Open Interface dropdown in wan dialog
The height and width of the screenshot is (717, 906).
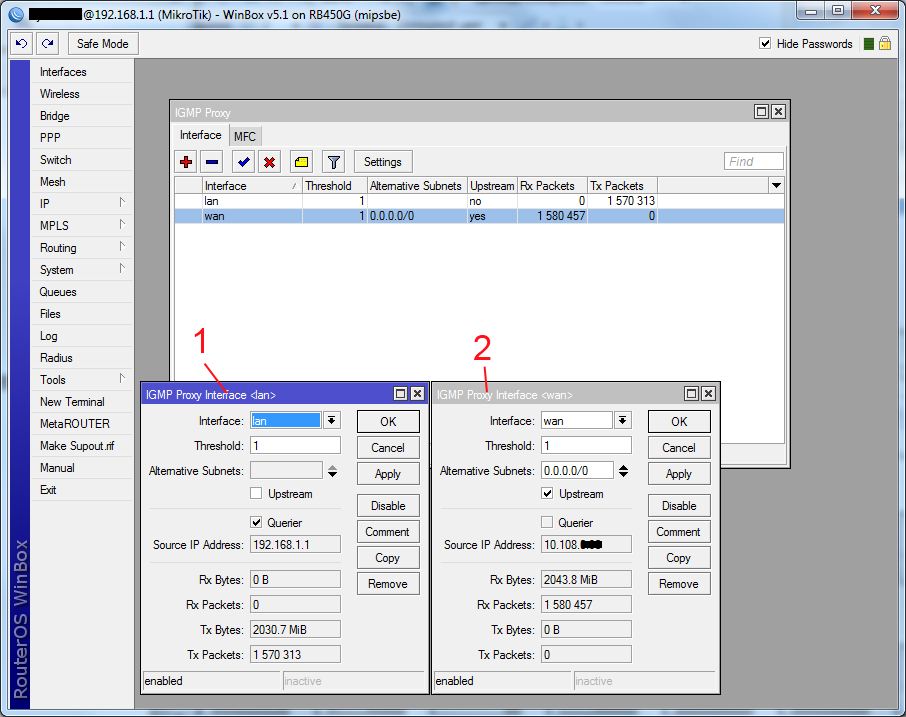(x=623, y=421)
